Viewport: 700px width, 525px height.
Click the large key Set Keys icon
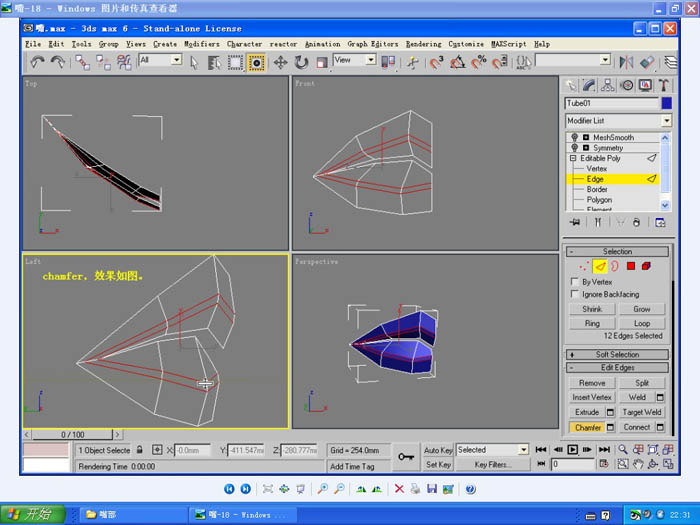click(406, 457)
